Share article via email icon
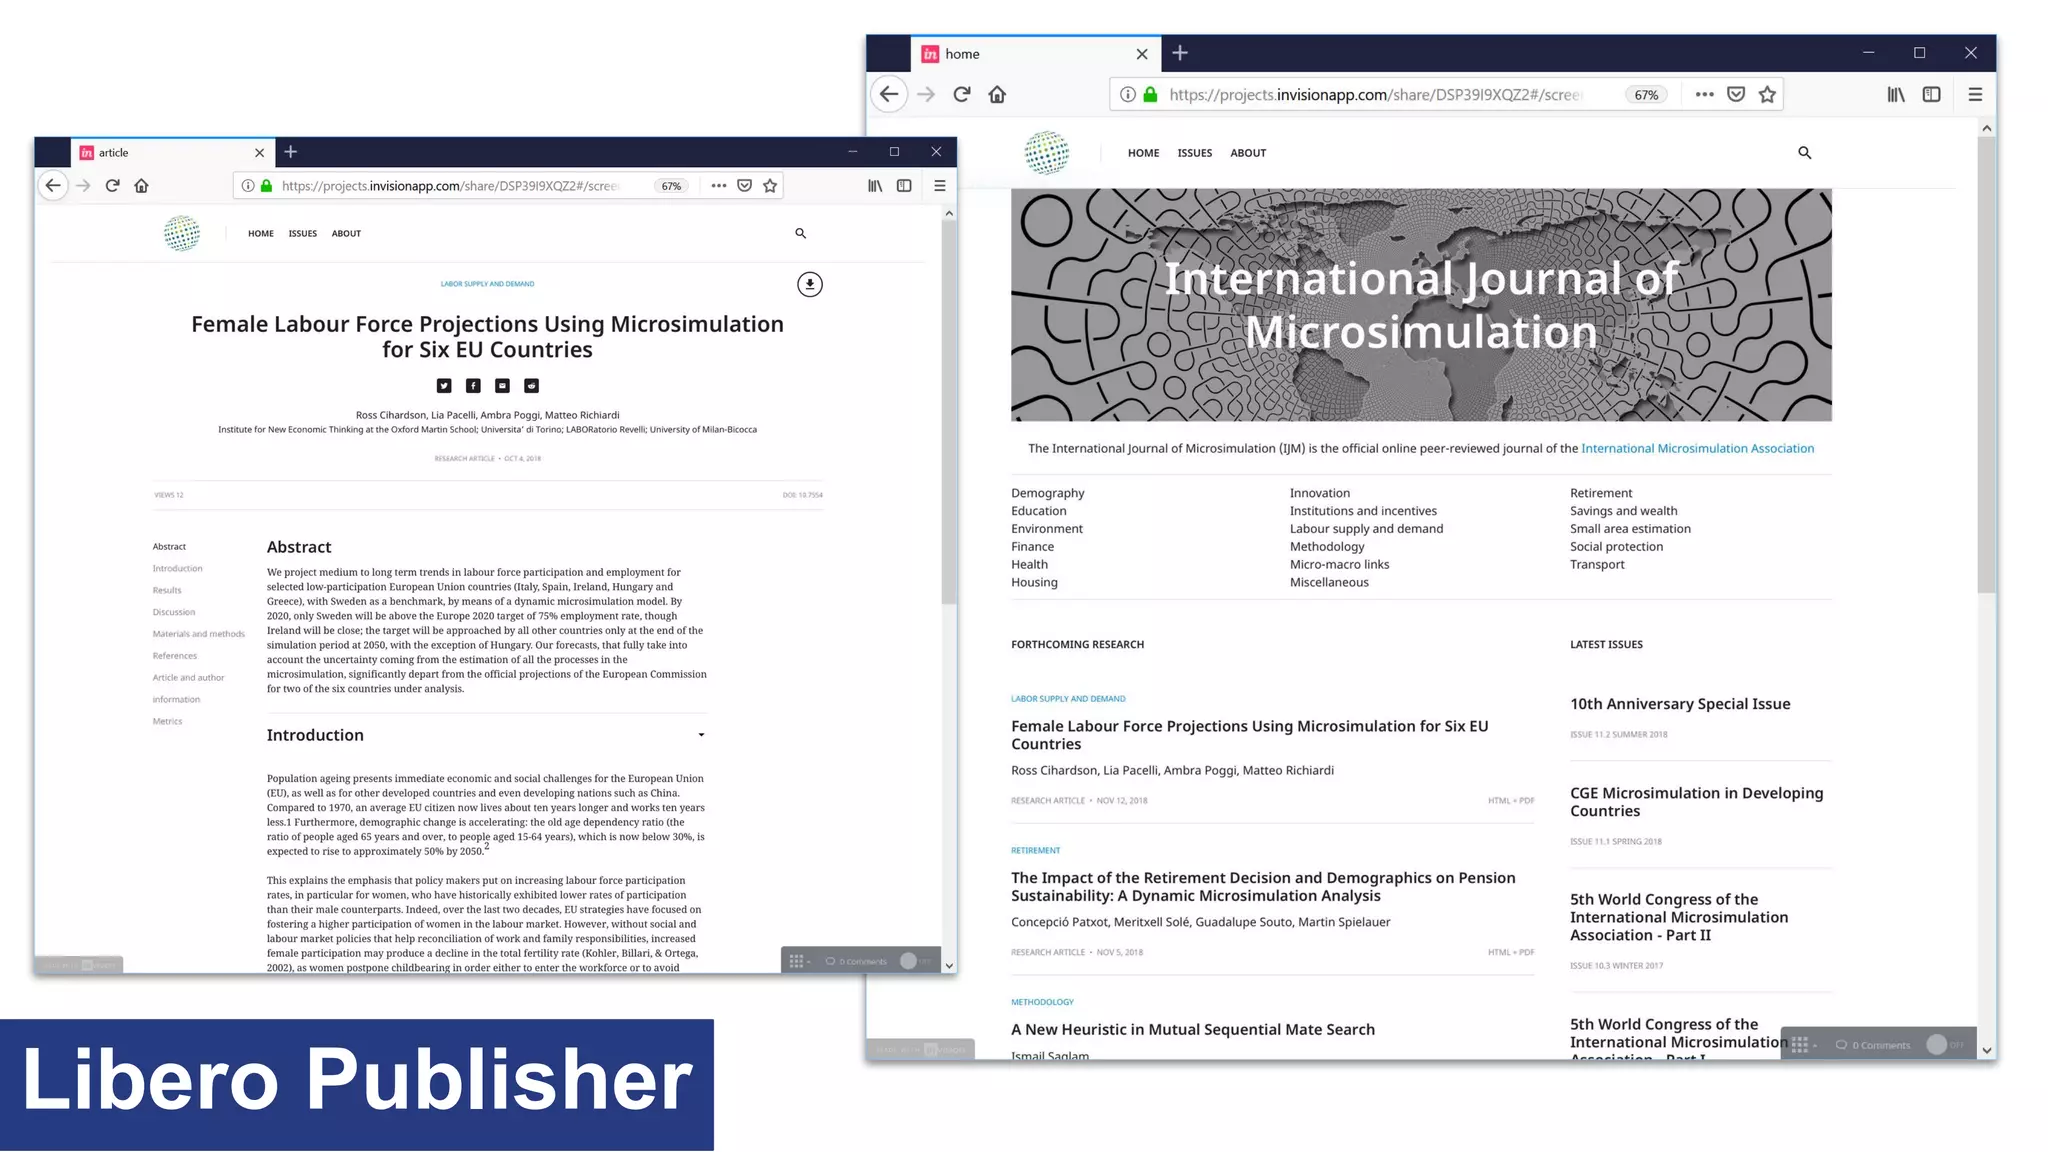Image resolution: width=2048 pixels, height=1152 pixels. pyautogui.click(x=502, y=386)
